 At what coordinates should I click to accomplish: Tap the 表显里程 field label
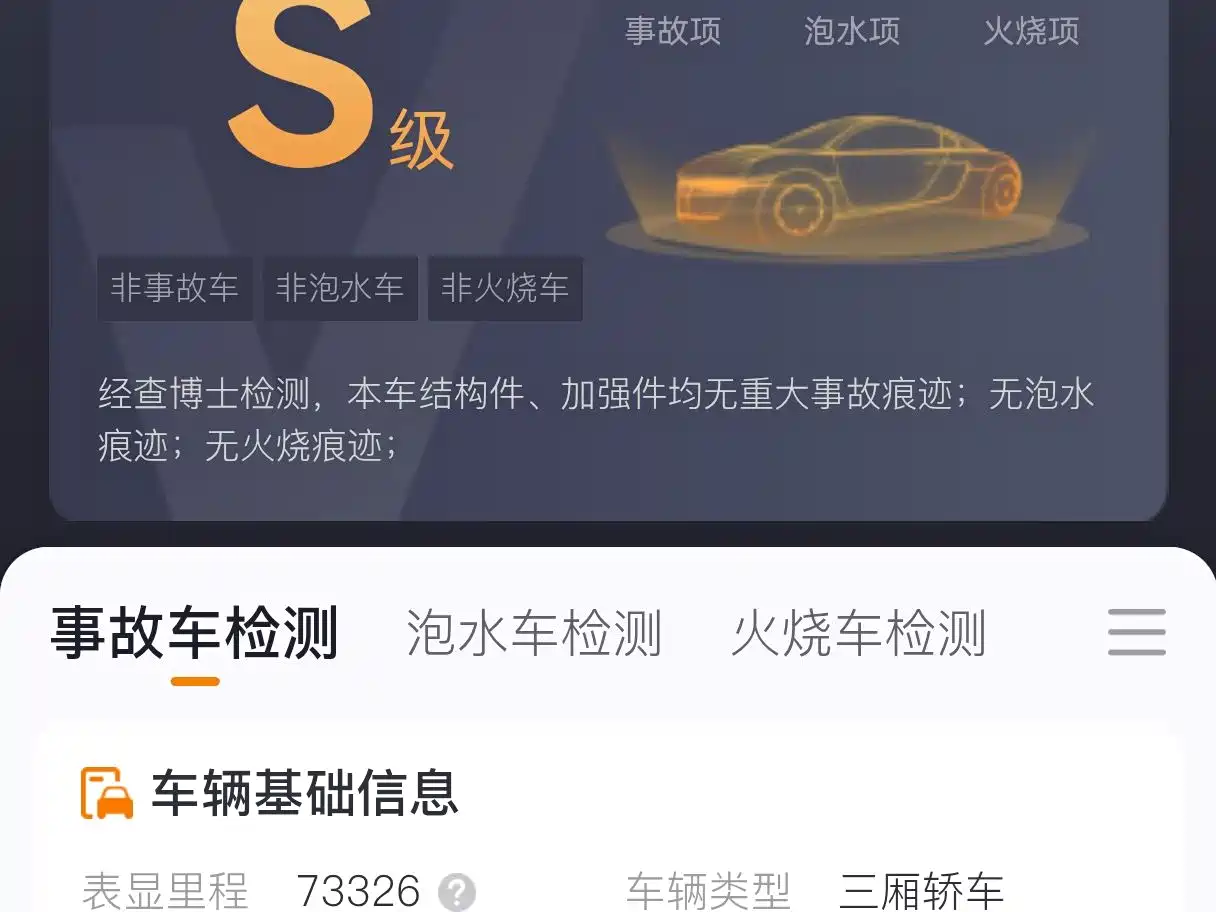click(165, 891)
